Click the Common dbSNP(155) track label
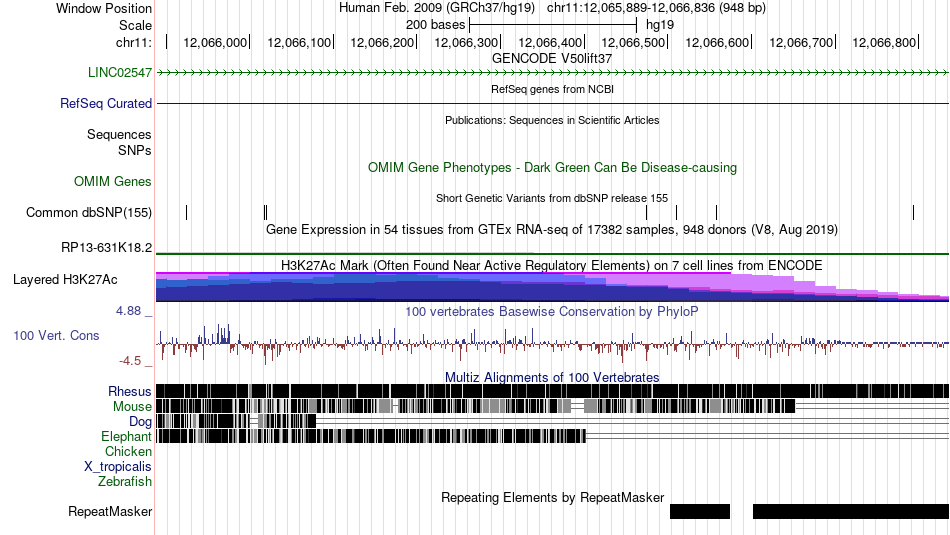 (x=89, y=213)
